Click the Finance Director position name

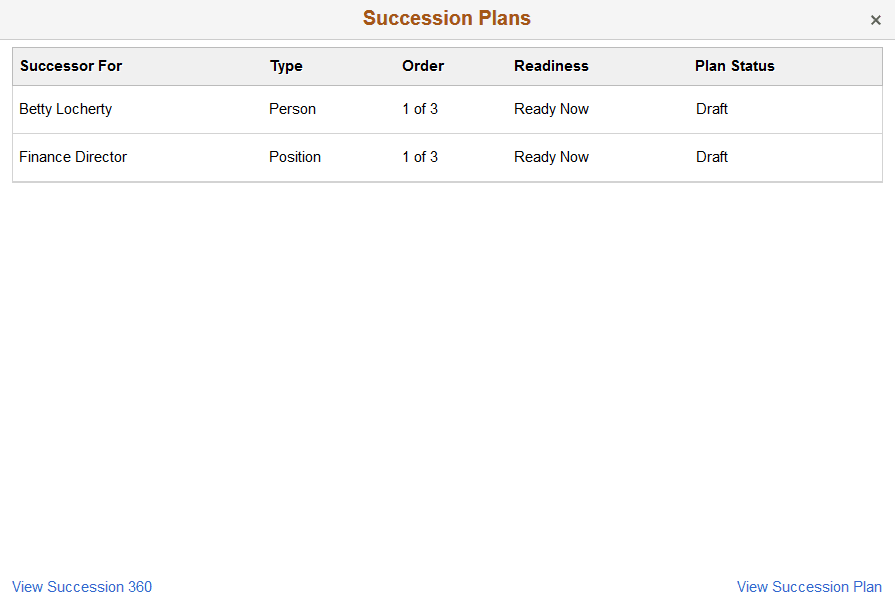click(72, 157)
